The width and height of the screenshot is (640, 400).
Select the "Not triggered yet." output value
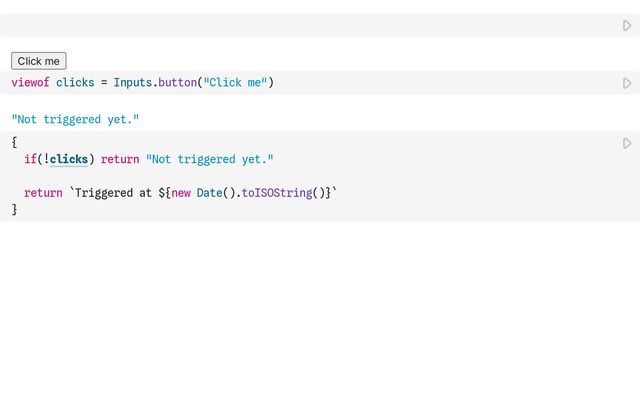(x=75, y=119)
